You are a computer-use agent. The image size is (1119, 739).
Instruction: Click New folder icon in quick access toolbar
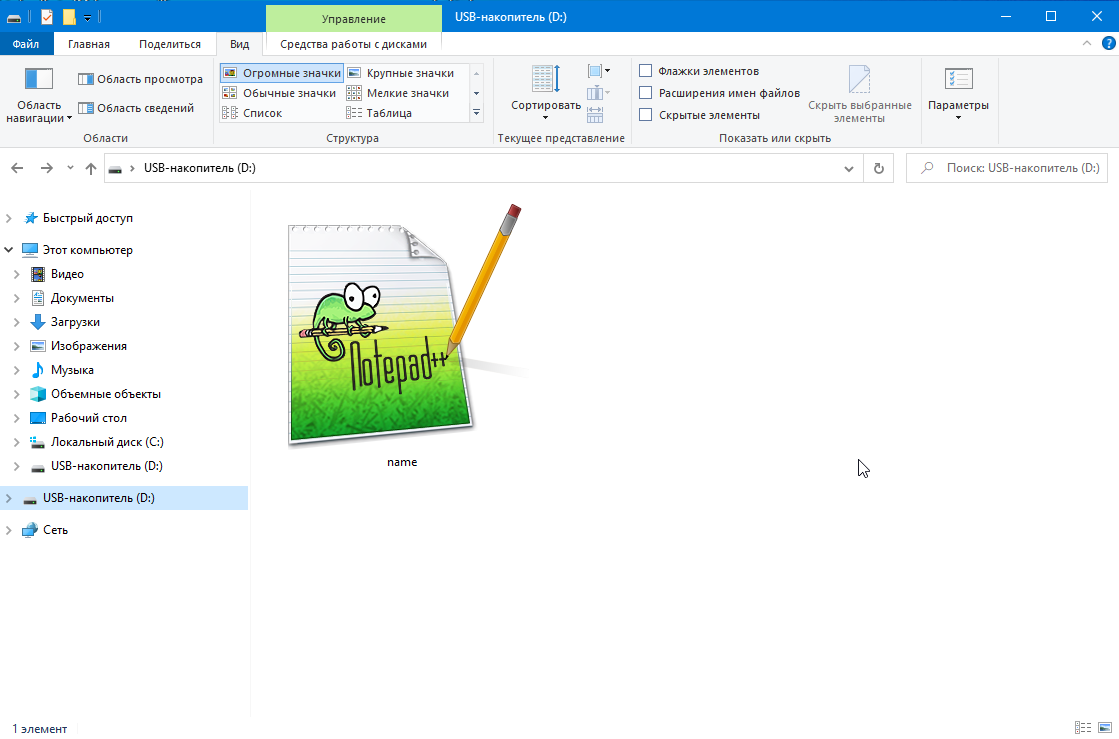pos(69,16)
